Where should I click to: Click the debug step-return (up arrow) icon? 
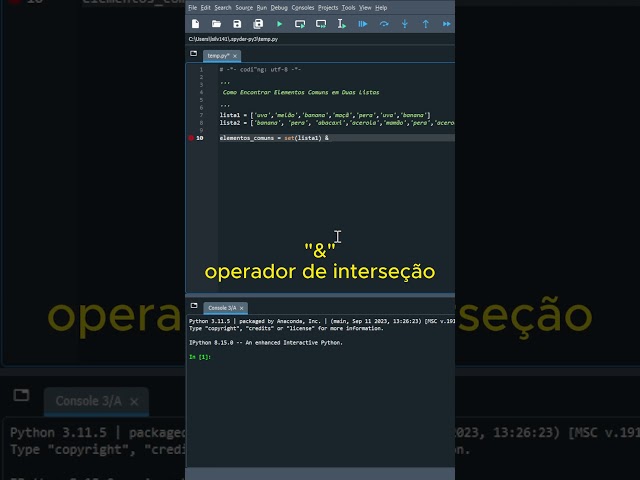pyautogui.click(x=426, y=24)
